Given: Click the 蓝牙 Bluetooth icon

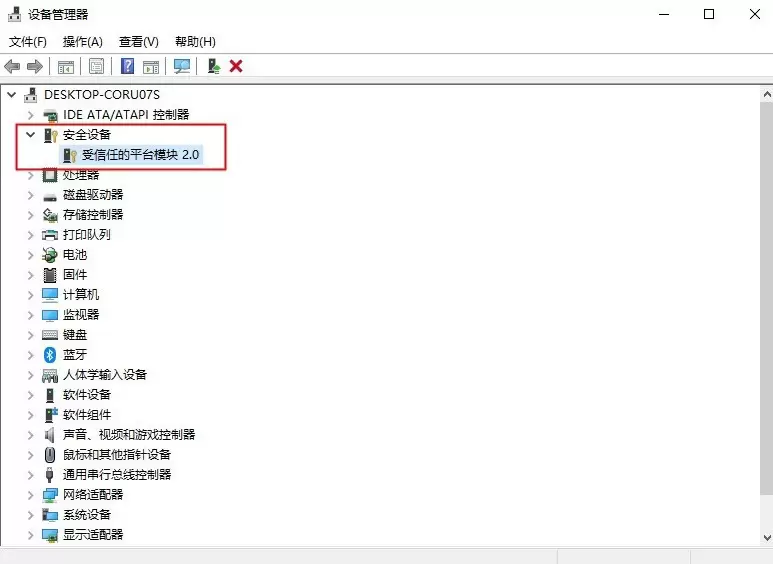Looking at the screenshot, I should coord(50,354).
